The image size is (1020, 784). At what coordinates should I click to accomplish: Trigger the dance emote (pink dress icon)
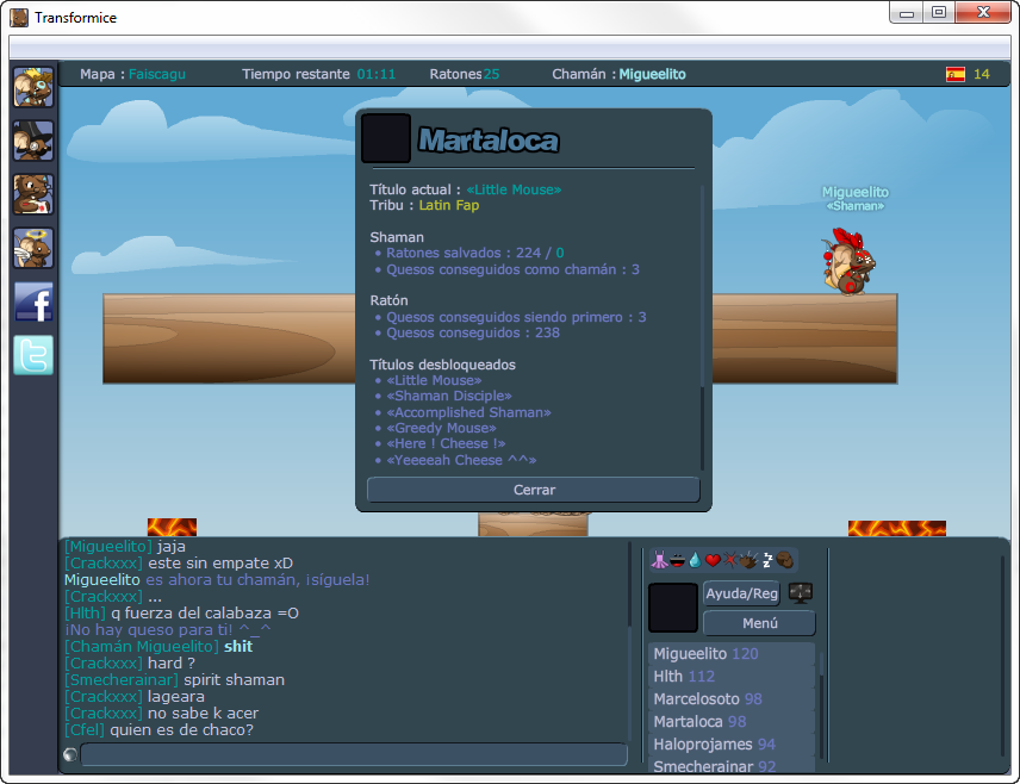(x=659, y=560)
